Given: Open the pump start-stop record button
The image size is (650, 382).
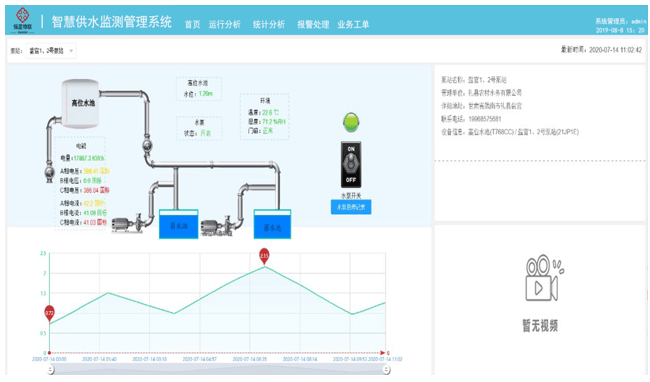Looking at the screenshot, I should pos(351,207).
